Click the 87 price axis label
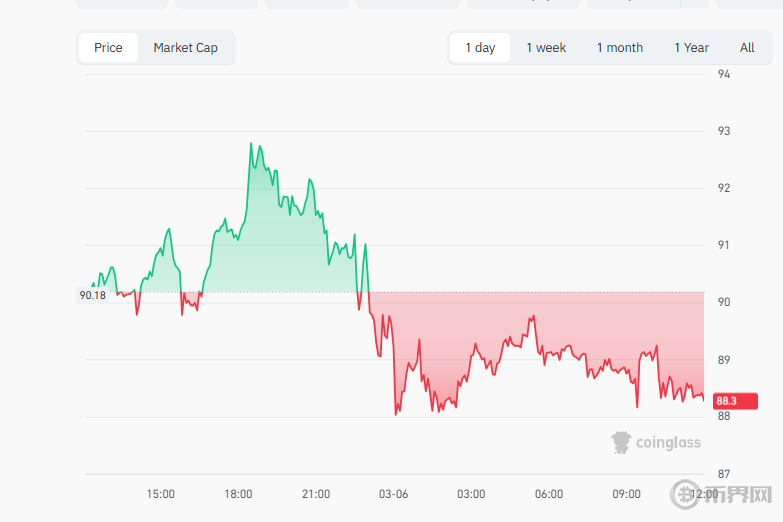Image resolution: width=783 pixels, height=522 pixels. 725,474
